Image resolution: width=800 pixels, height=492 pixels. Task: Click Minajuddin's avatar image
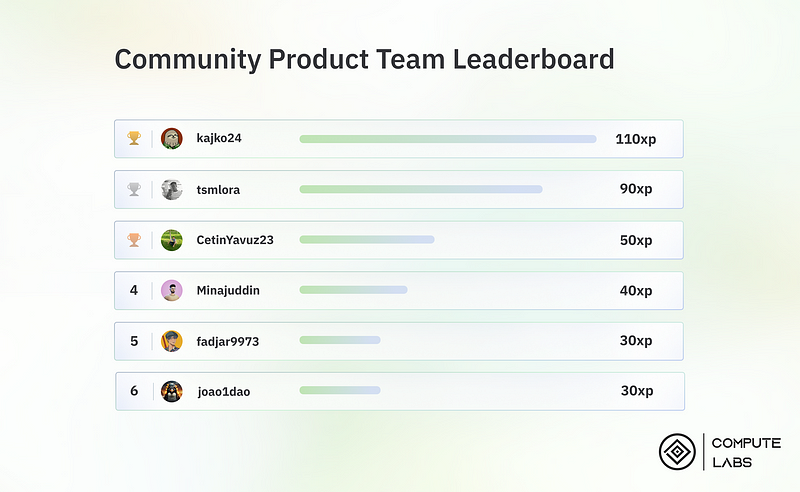[x=172, y=291]
